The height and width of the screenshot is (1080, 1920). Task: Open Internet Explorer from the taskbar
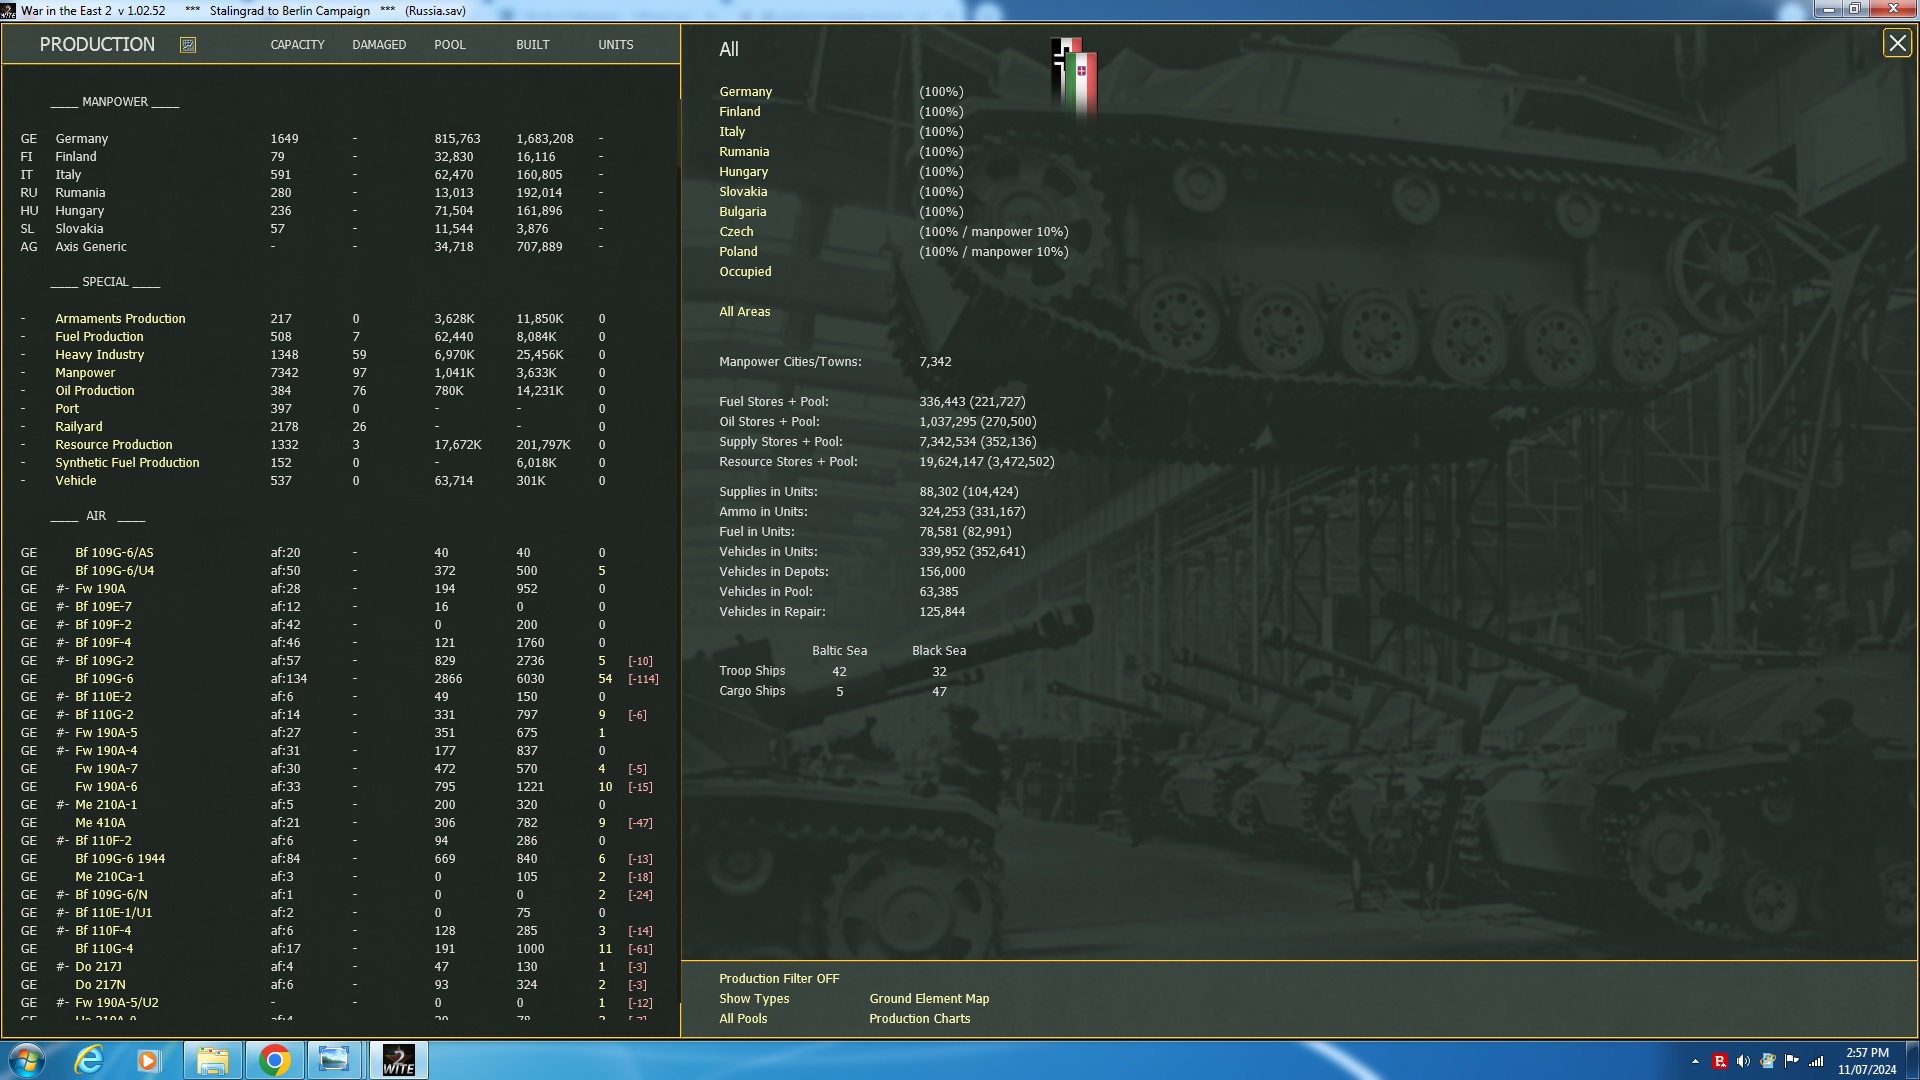click(x=89, y=1060)
